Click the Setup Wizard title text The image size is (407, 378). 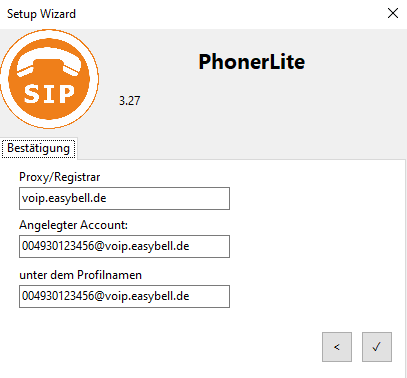pyautogui.click(x=41, y=14)
